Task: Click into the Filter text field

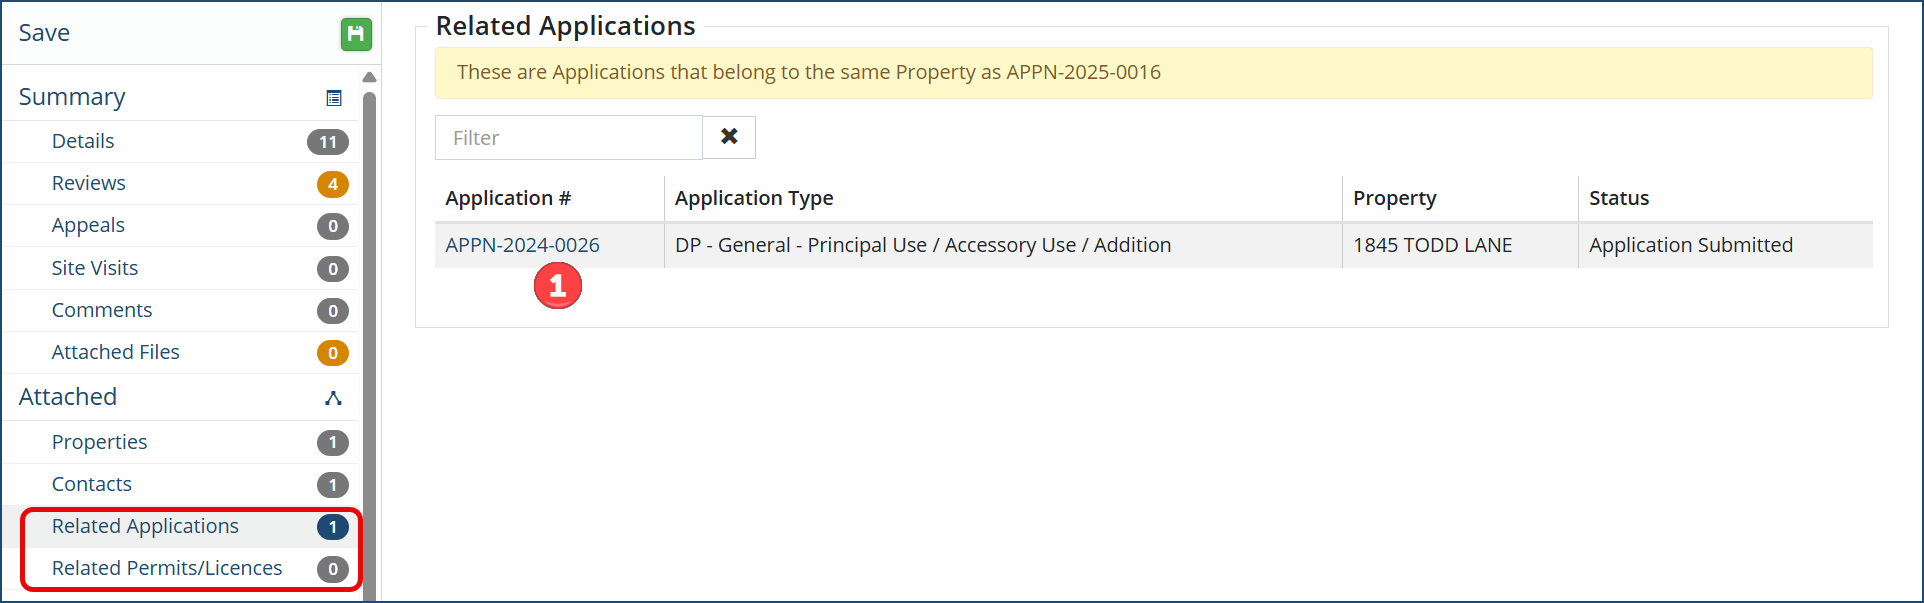Action: [568, 138]
